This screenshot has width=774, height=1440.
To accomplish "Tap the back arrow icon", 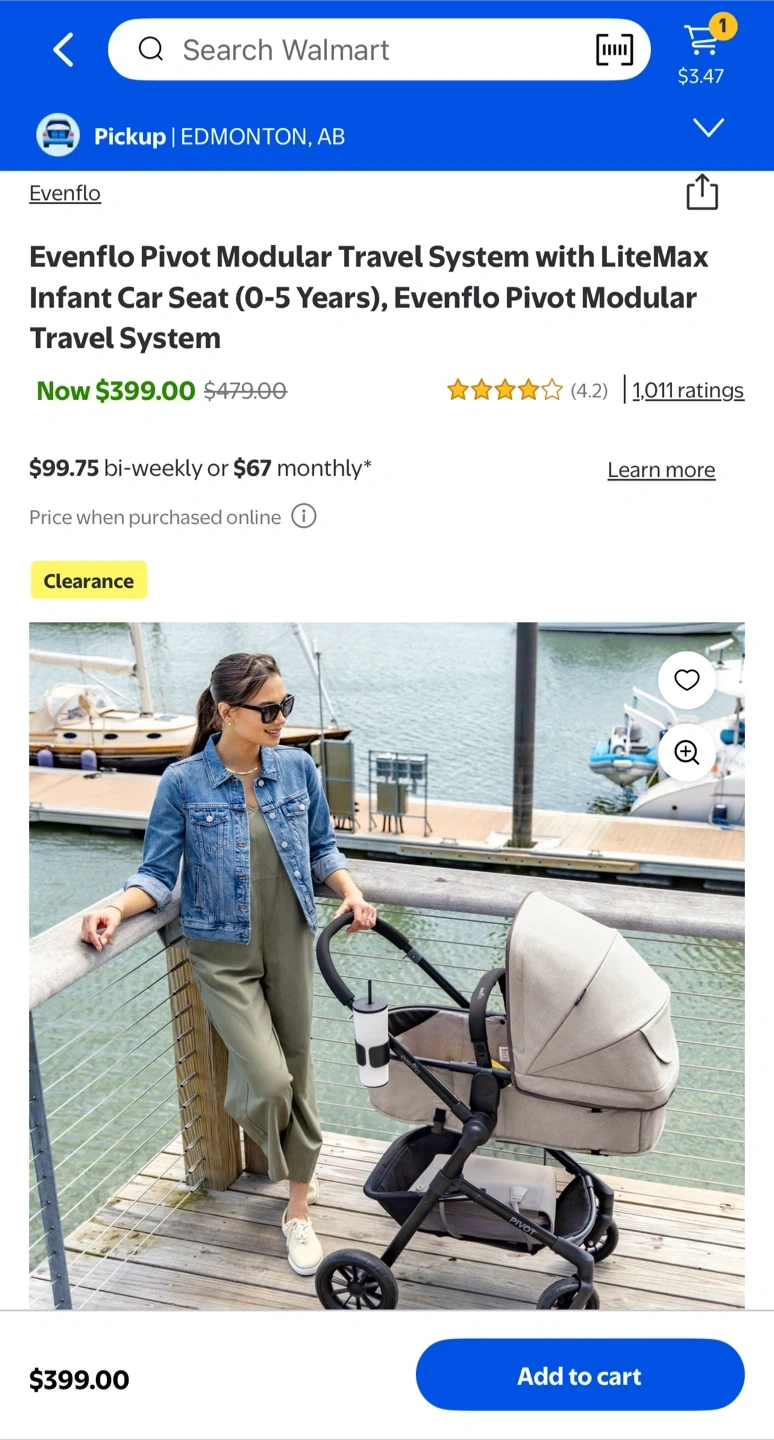I will tap(63, 49).
